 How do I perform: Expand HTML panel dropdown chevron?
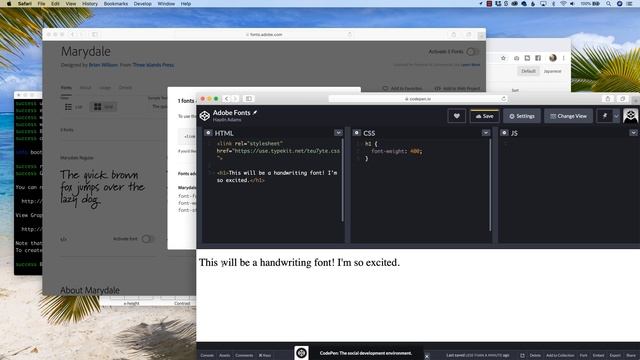point(338,133)
